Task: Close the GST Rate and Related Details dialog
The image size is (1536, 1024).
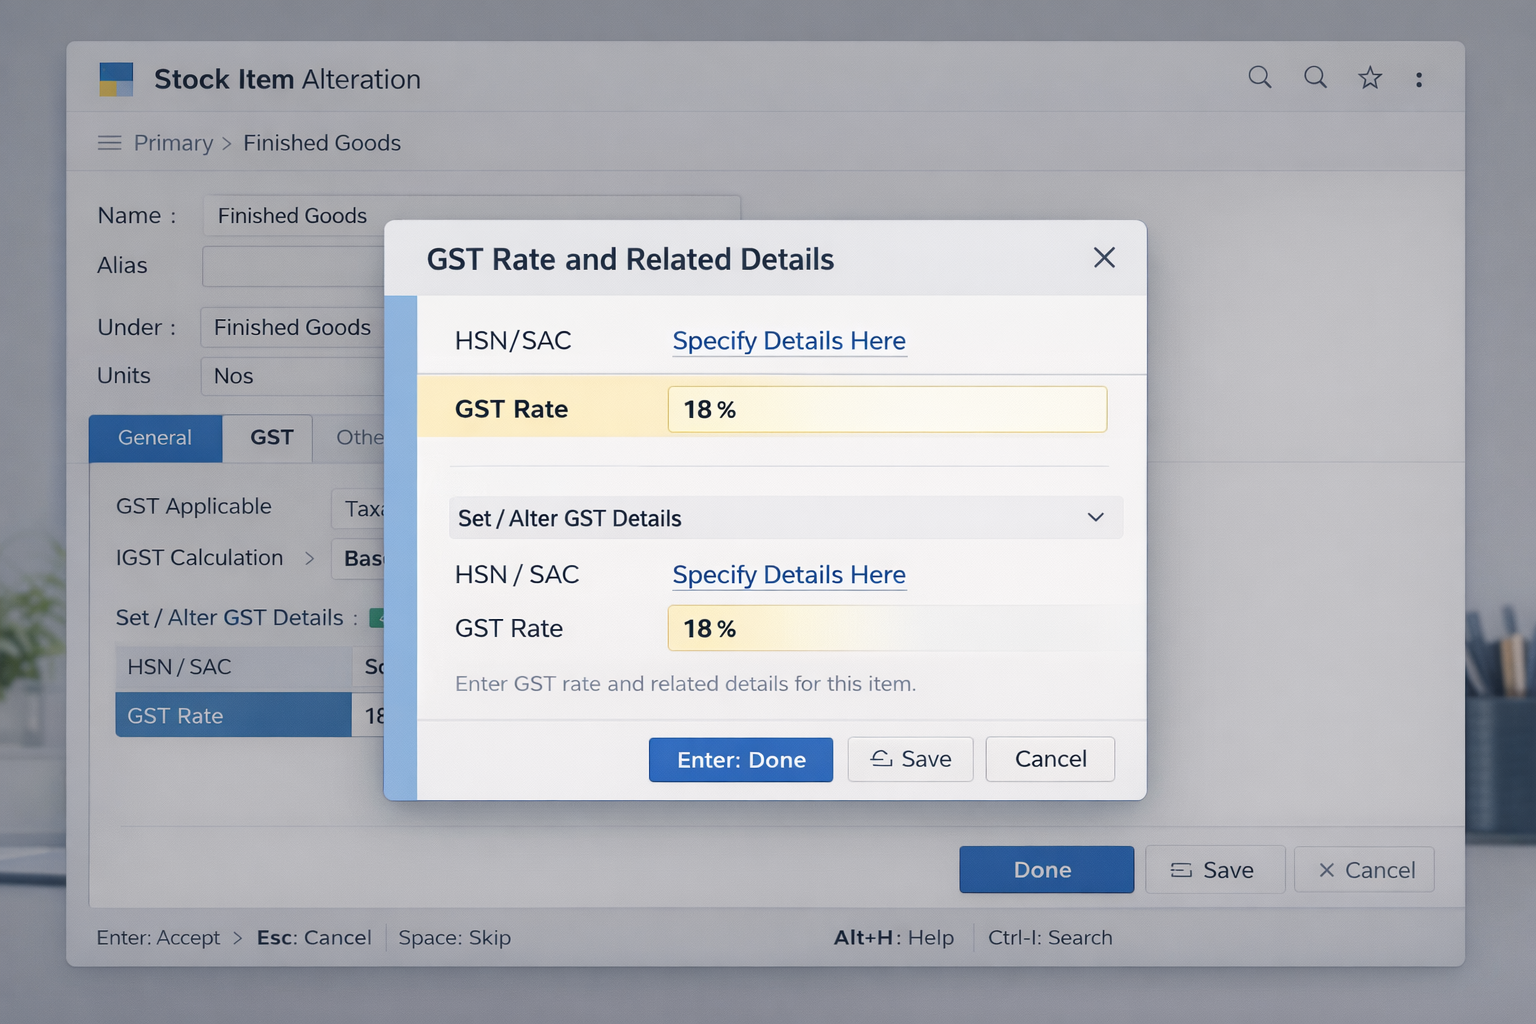Action: [x=1104, y=258]
